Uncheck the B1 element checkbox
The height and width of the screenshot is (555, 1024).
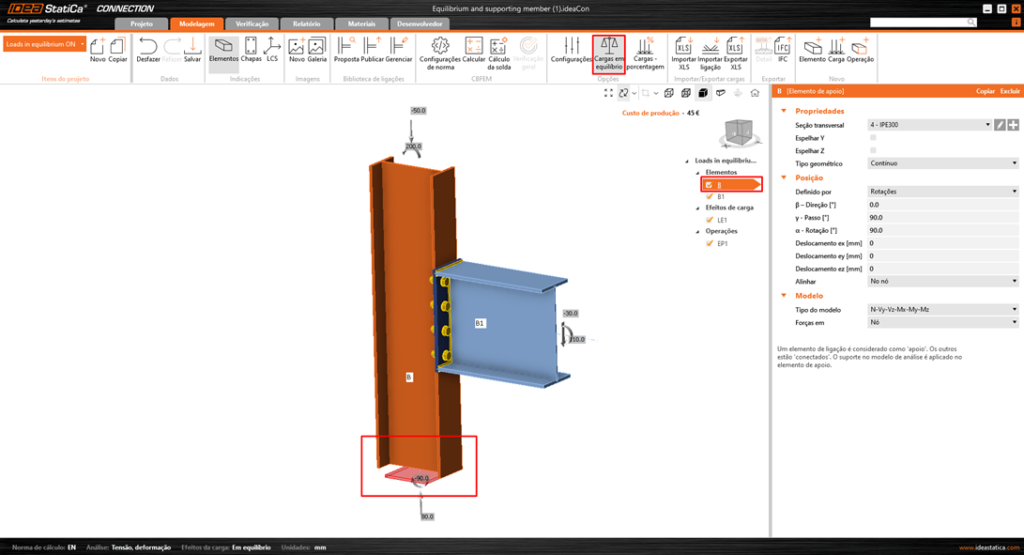point(708,197)
